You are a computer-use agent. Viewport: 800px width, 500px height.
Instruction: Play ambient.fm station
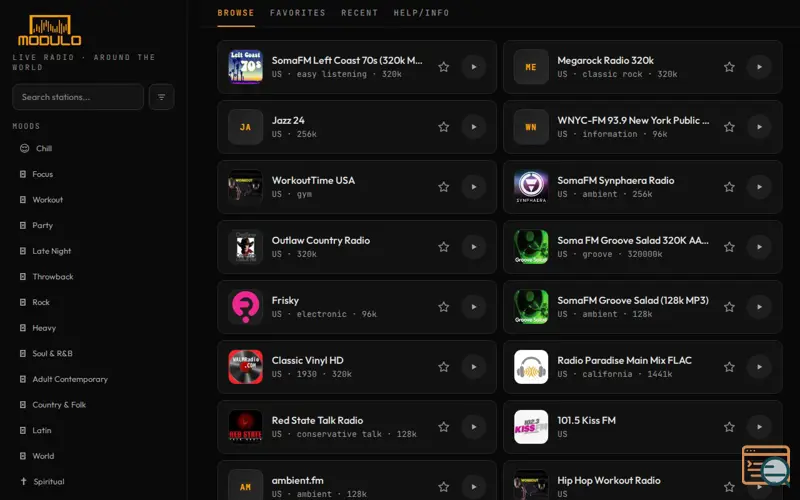pyautogui.click(x=474, y=487)
